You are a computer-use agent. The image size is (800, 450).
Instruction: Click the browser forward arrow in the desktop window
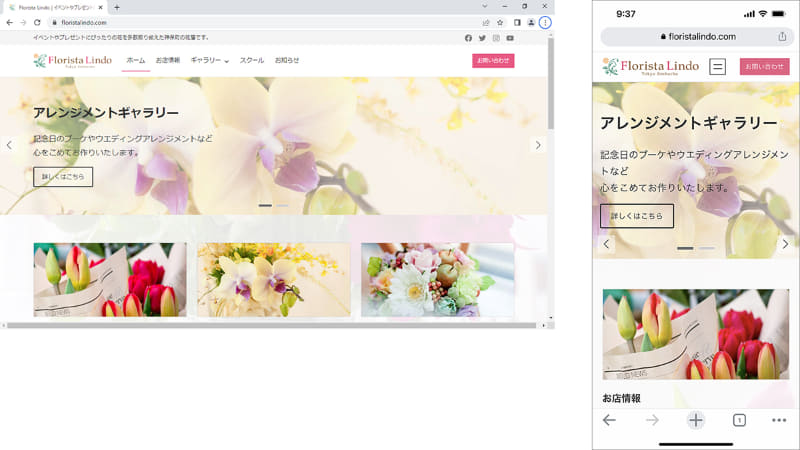coord(23,22)
